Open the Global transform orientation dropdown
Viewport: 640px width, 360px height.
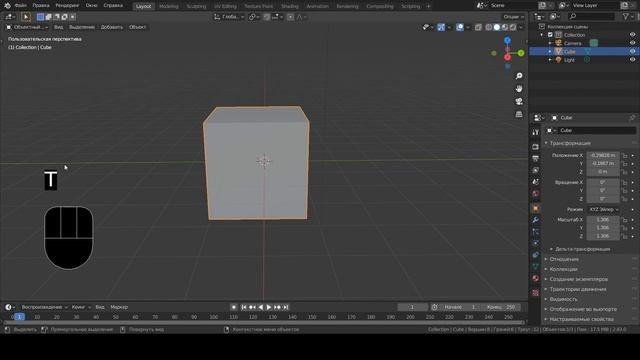click(229, 17)
